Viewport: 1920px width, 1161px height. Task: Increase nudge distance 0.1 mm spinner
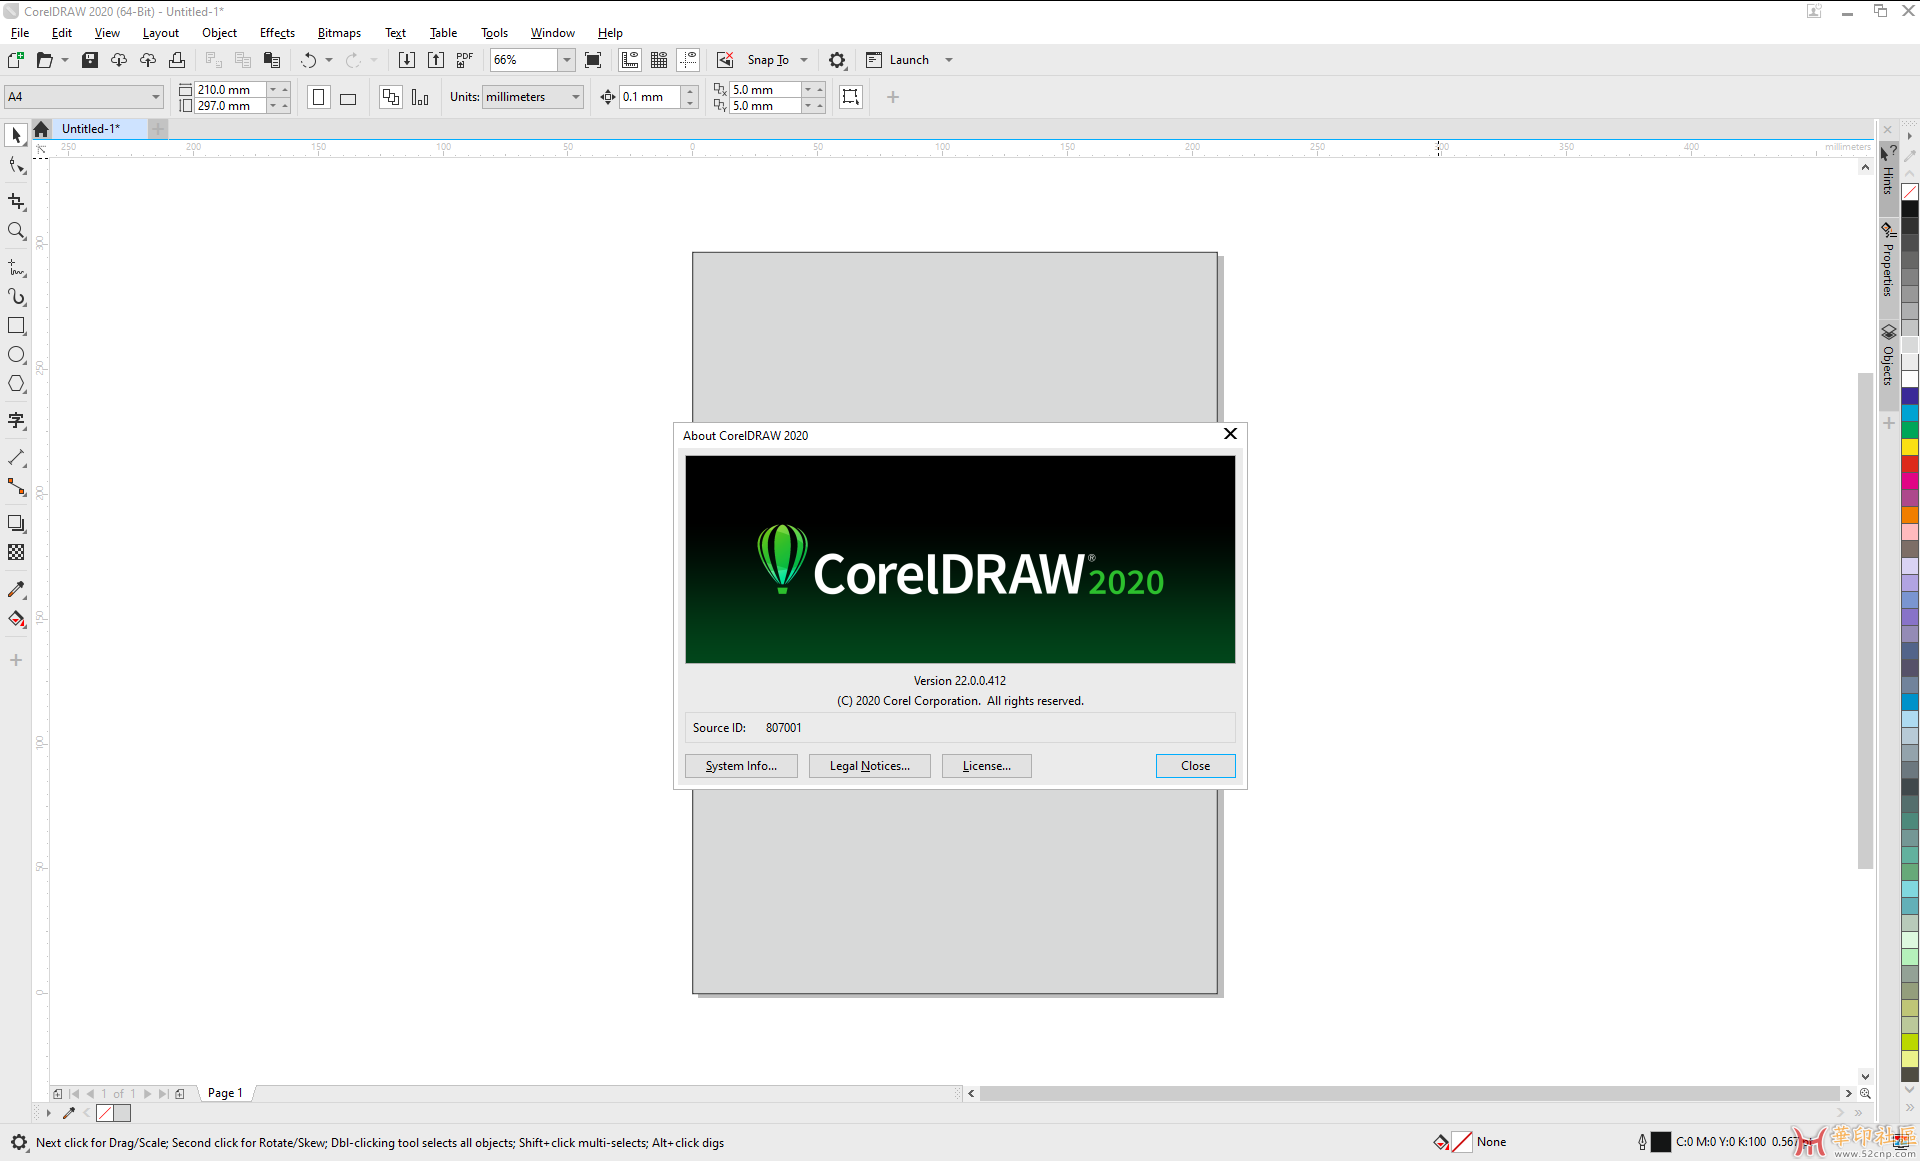(690, 91)
